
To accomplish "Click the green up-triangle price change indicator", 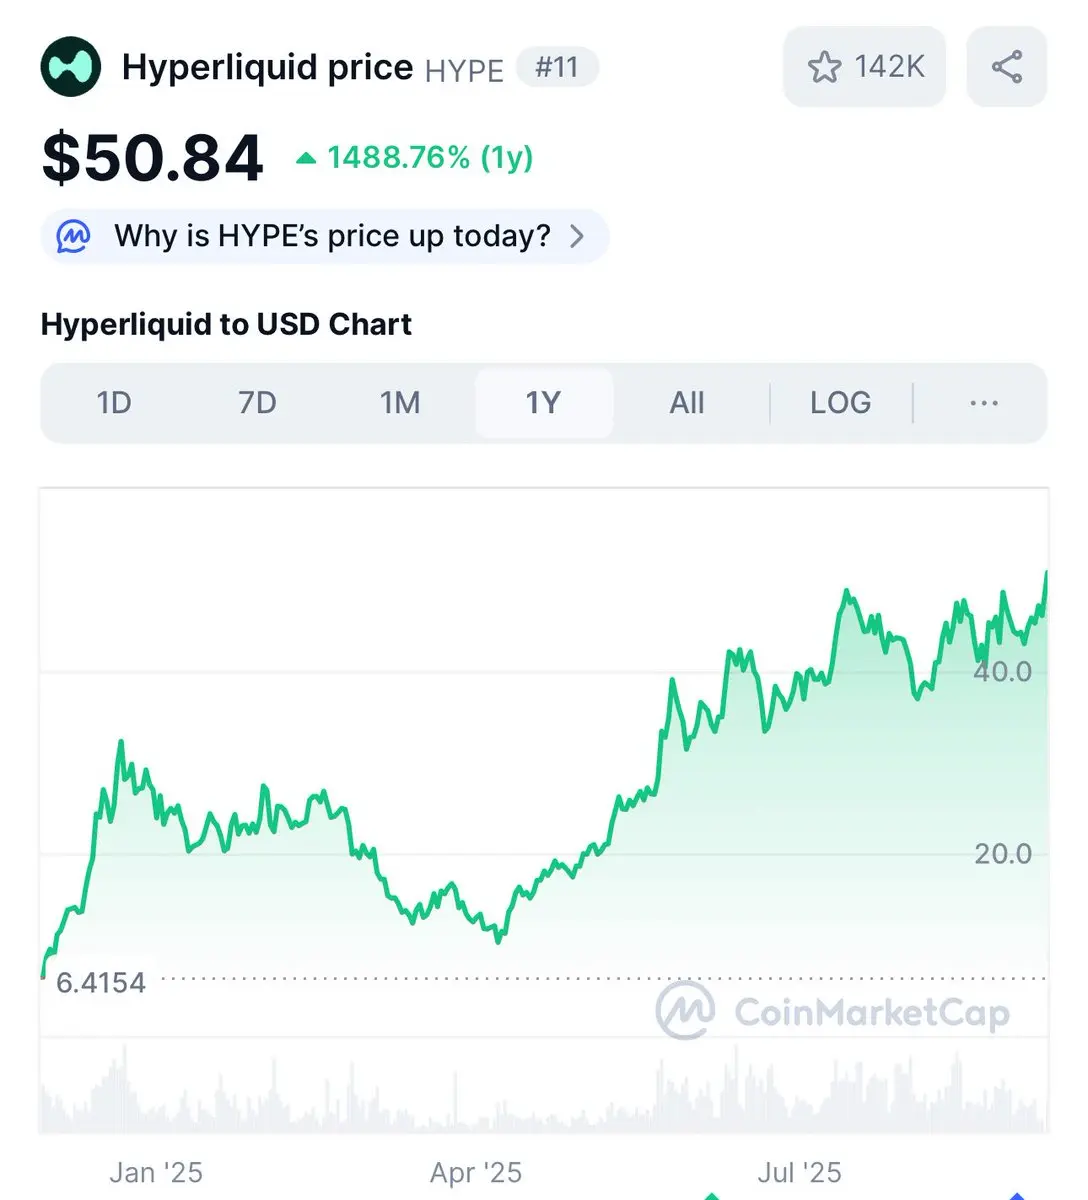I will (306, 158).
